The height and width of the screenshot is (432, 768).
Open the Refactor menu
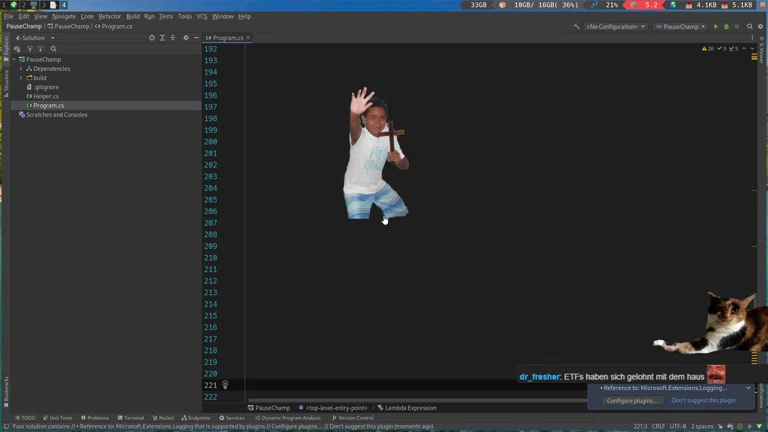tap(109, 16)
